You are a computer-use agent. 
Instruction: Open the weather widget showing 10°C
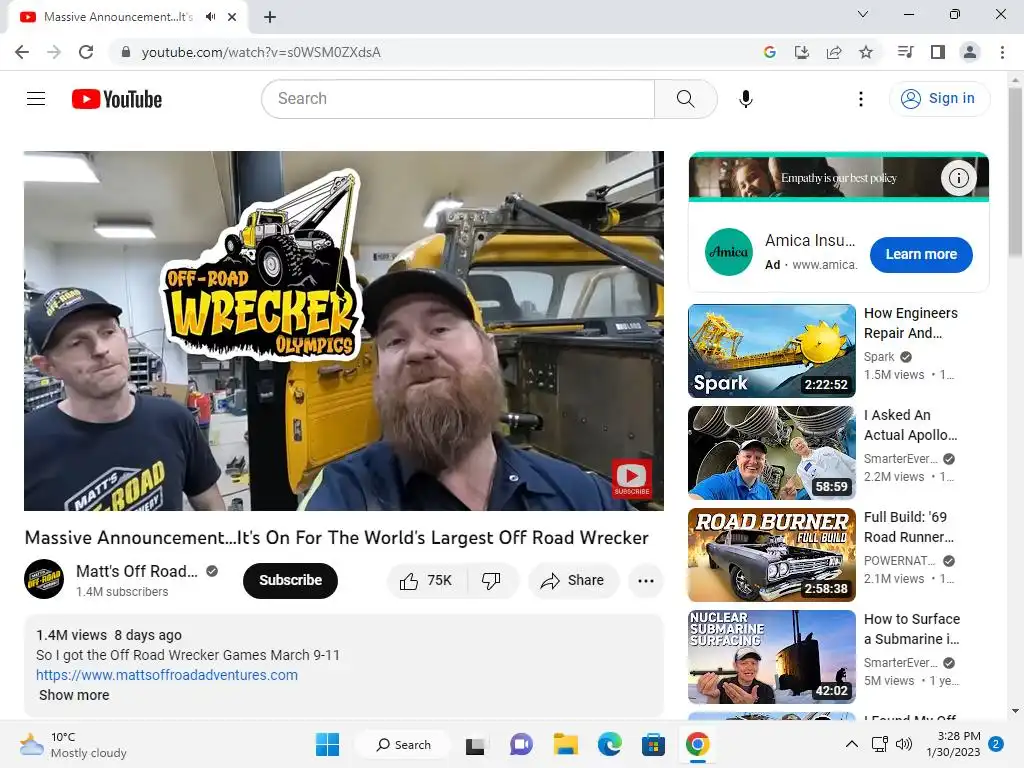pos(72,744)
